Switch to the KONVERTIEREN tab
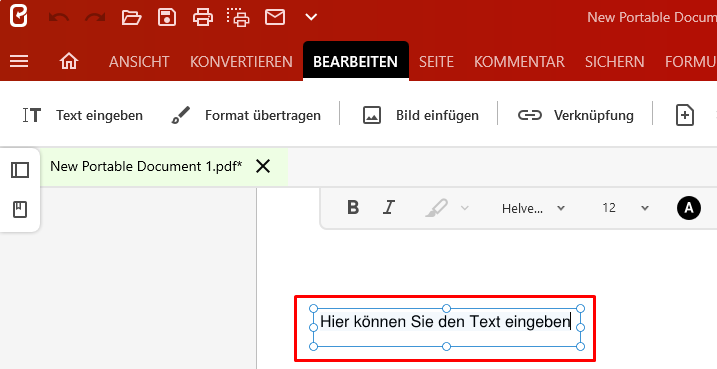717x369 pixels. pyautogui.click(x=241, y=62)
